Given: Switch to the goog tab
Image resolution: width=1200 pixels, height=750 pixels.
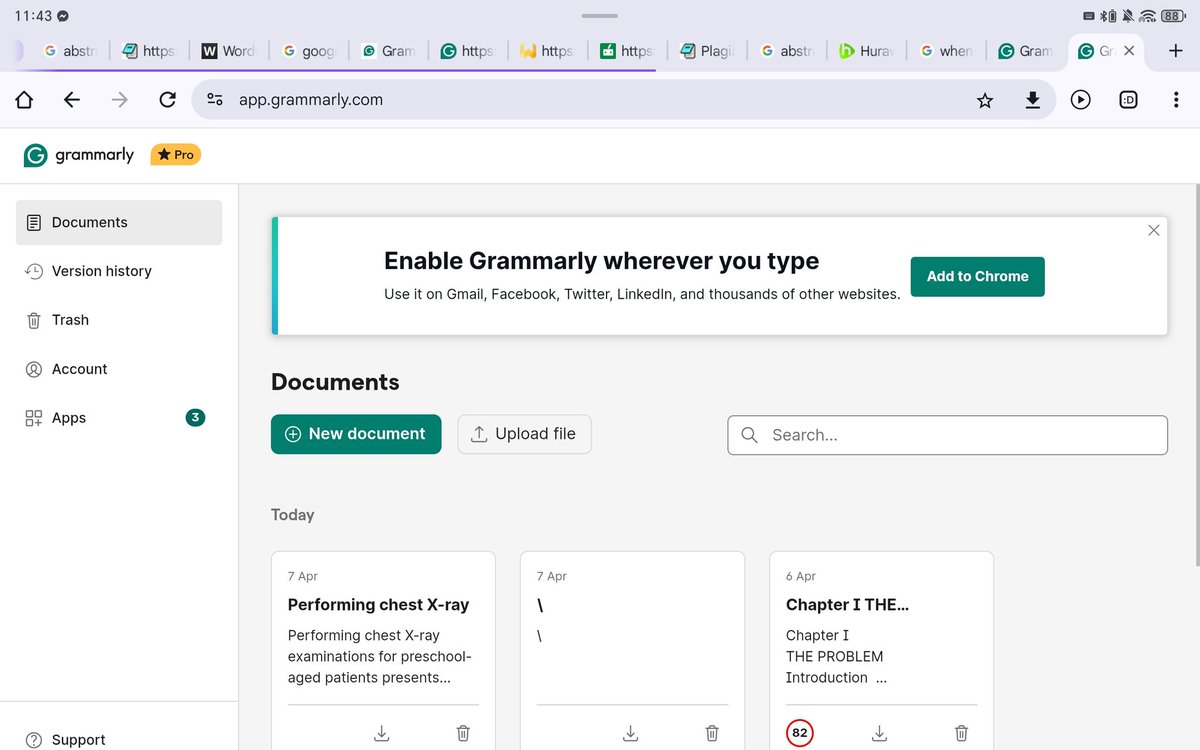Looking at the screenshot, I should click(309, 51).
